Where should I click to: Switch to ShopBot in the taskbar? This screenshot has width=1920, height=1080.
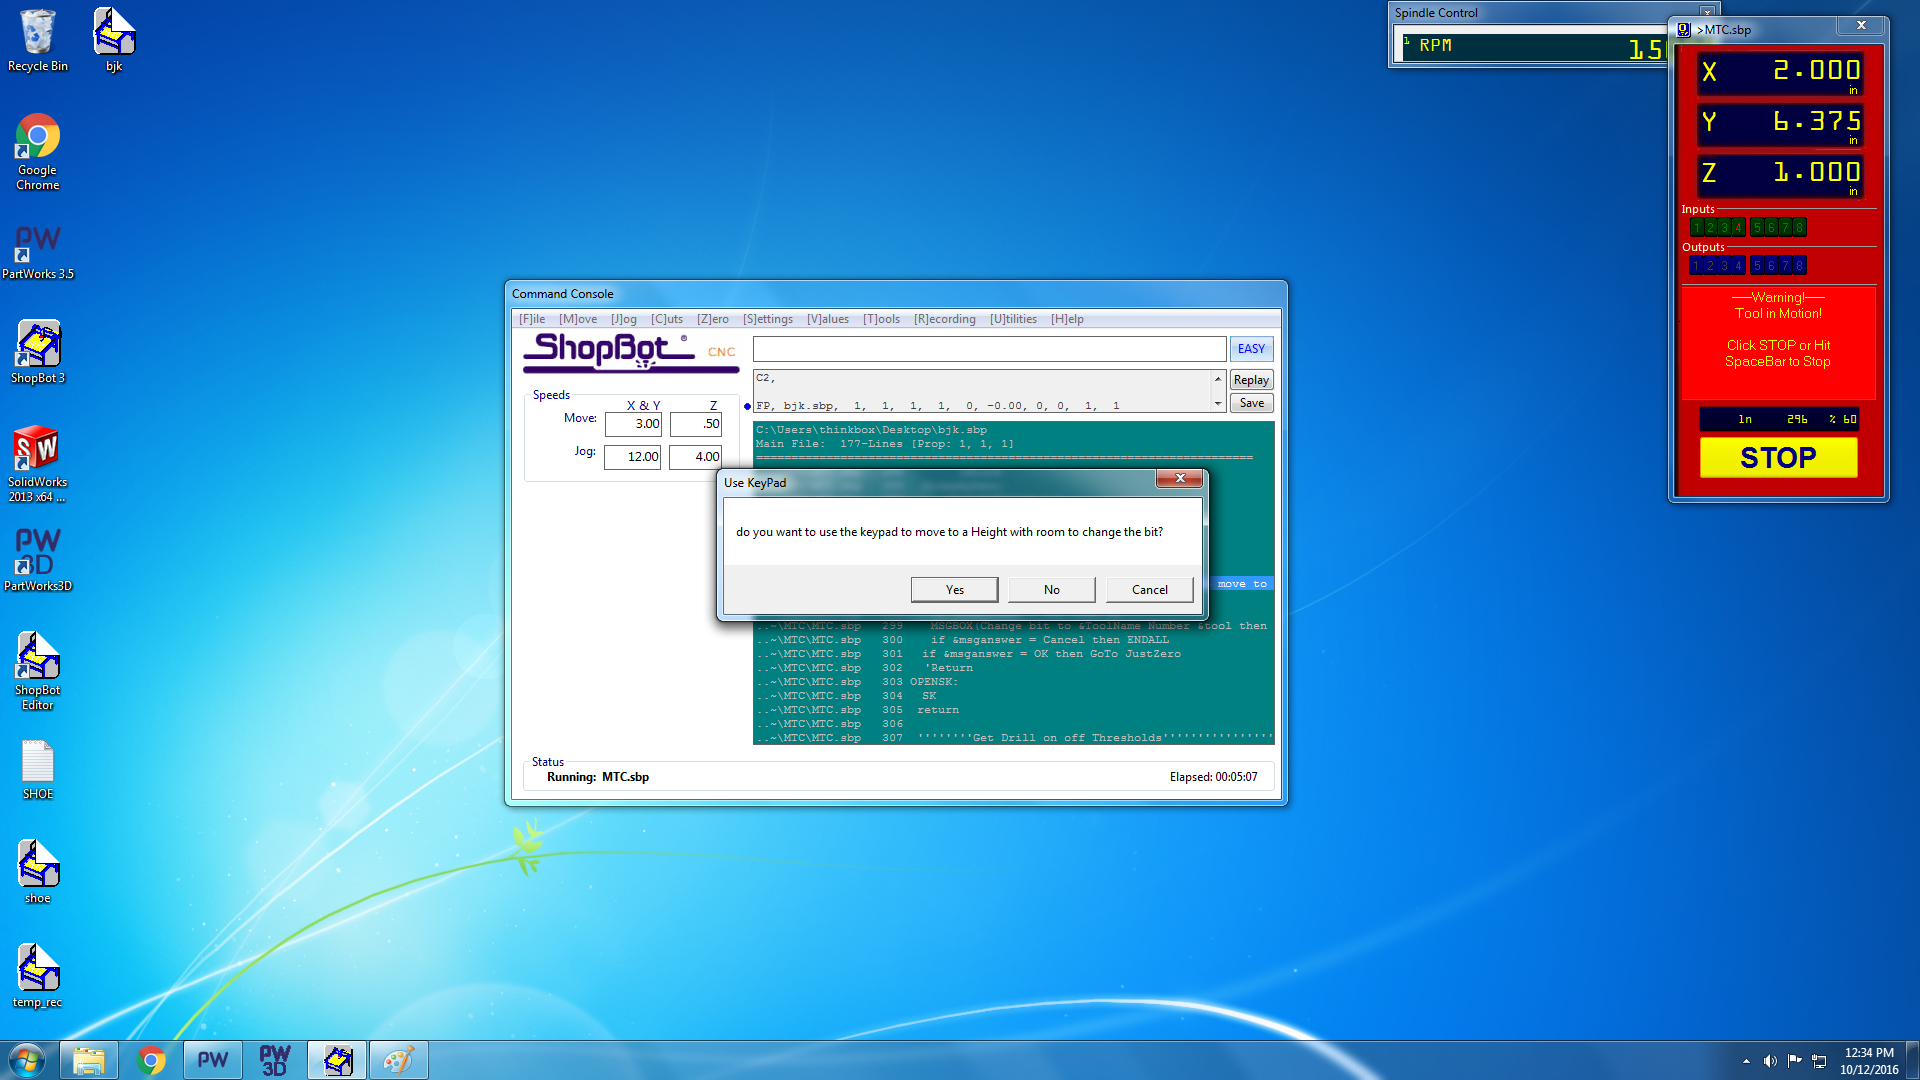pos(337,1060)
